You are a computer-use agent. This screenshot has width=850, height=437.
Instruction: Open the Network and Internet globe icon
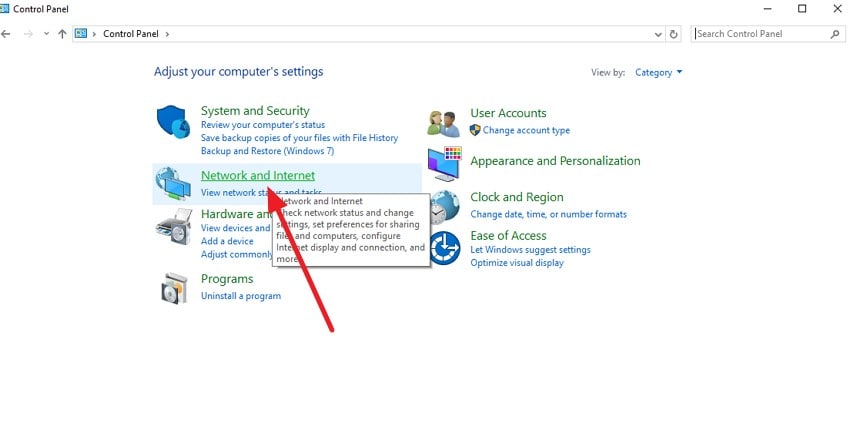coord(173,184)
